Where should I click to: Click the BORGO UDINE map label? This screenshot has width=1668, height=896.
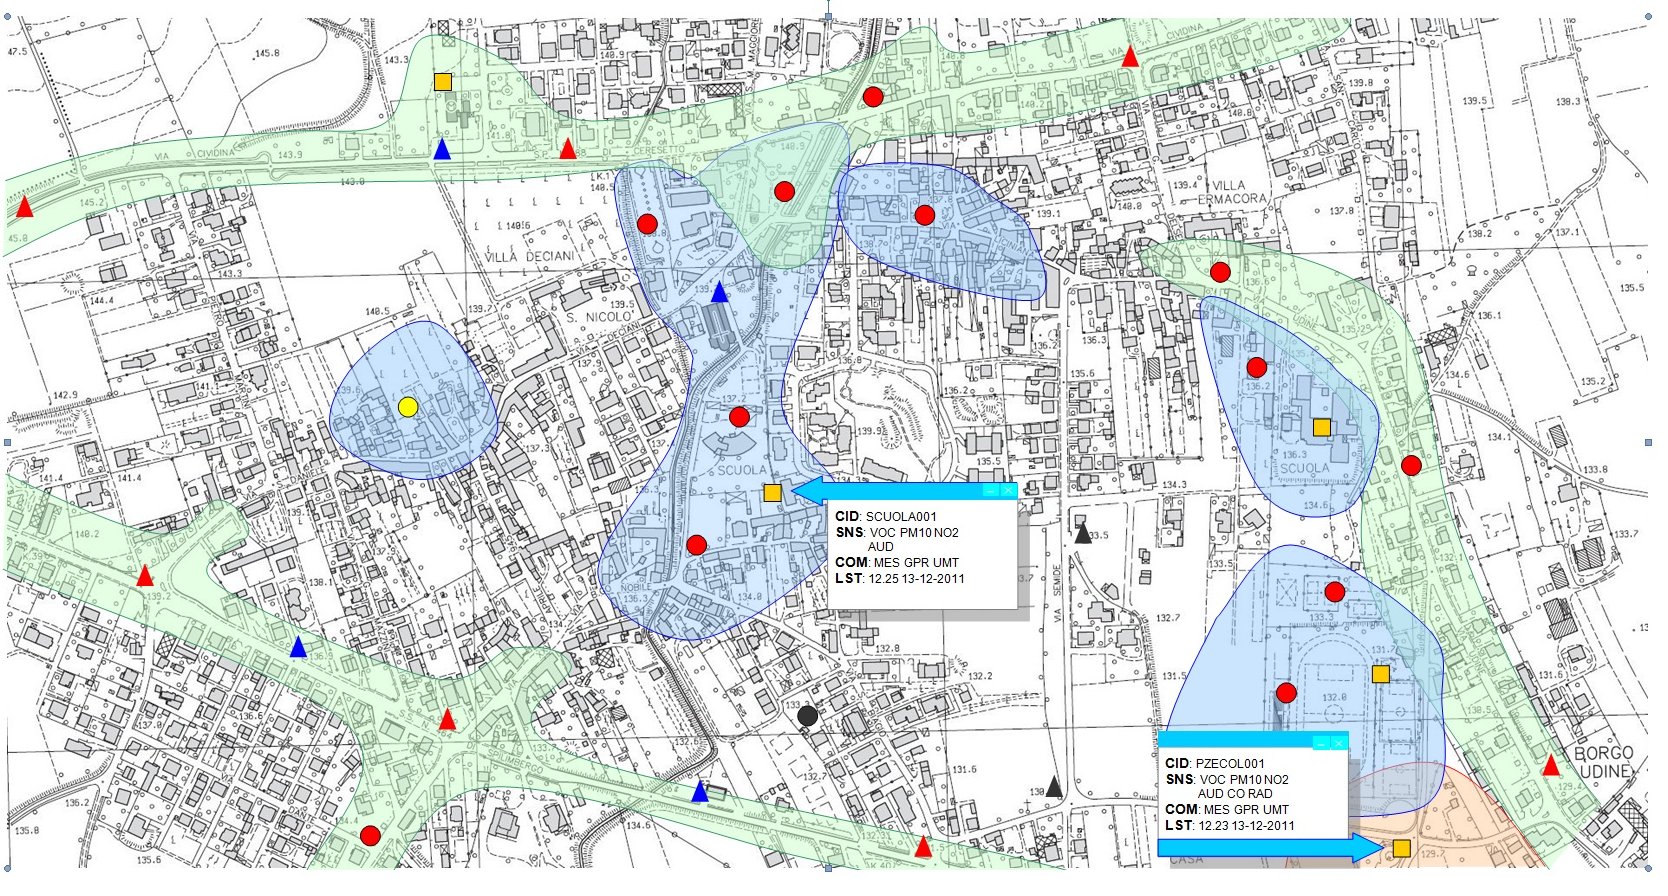coord(1603,762)
